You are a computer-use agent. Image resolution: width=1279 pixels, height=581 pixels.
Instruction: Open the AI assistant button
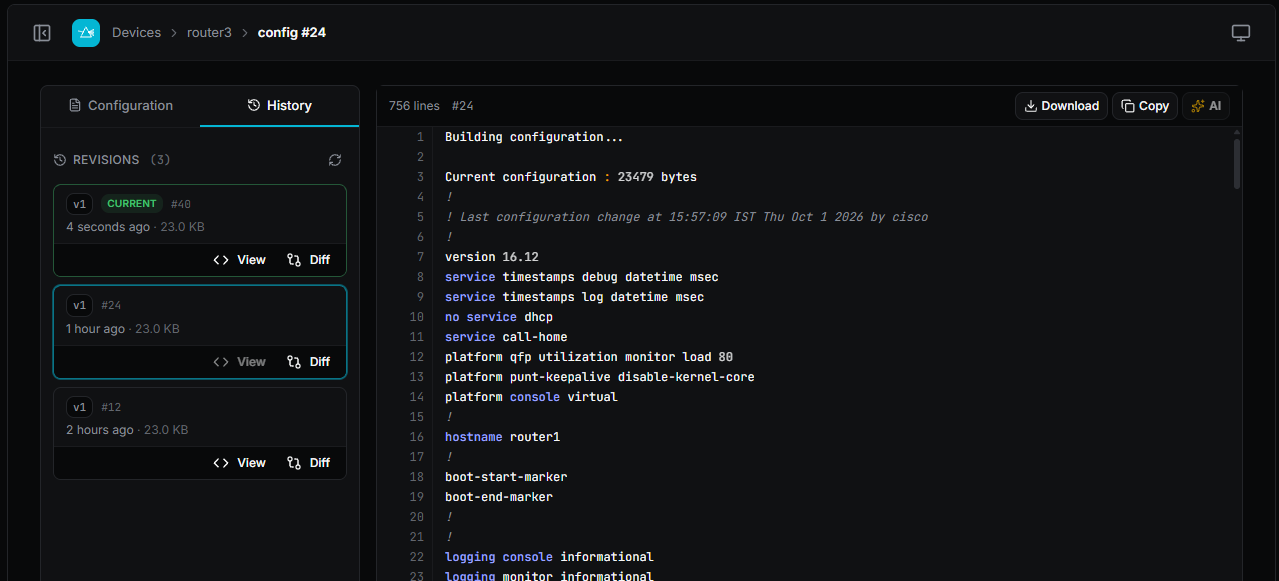1206,106
